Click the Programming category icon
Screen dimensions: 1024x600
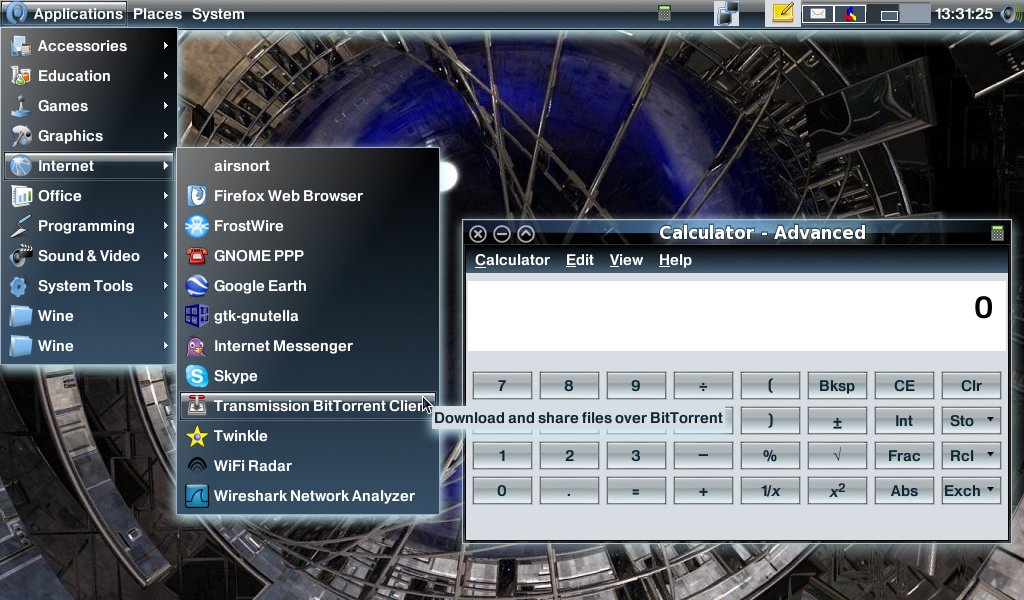click(x=21, y=226)
